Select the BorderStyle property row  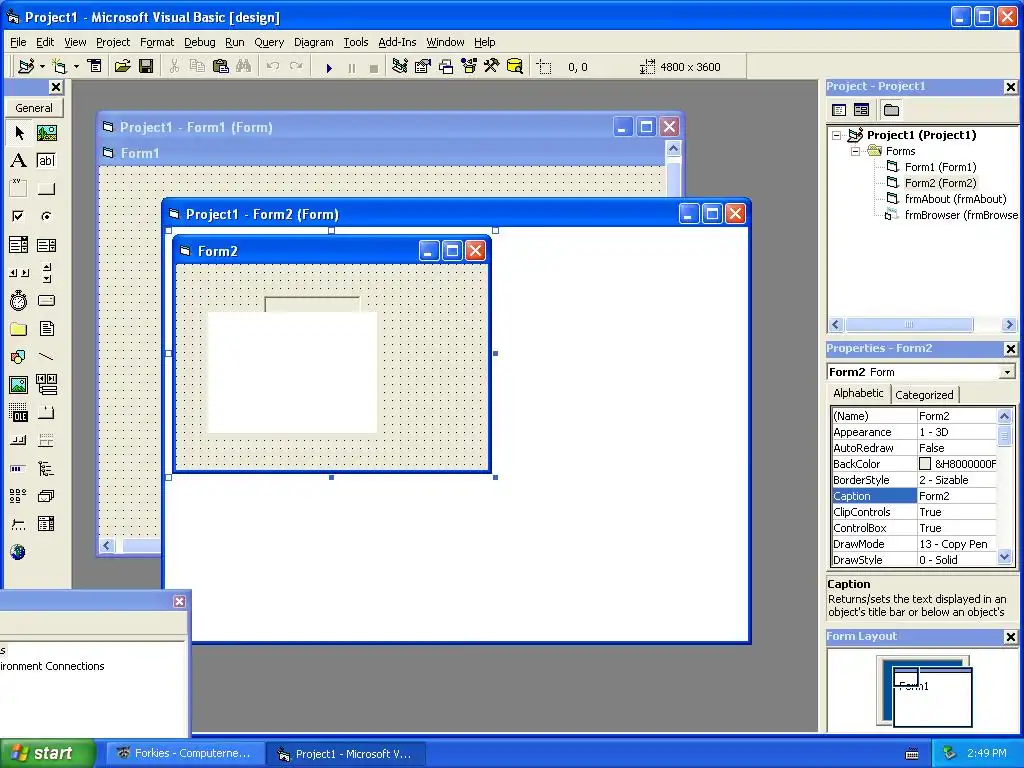click(914, 480)
